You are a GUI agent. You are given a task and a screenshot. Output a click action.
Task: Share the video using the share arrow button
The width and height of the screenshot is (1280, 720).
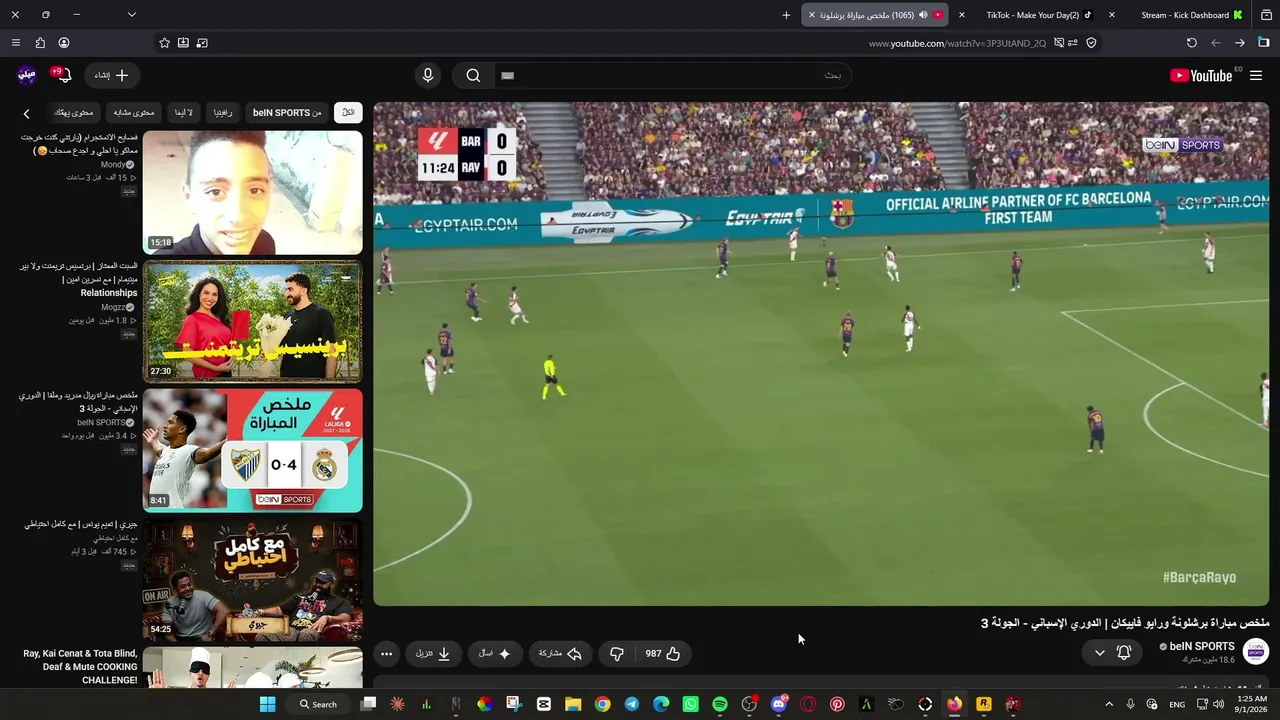coord(560,653)
